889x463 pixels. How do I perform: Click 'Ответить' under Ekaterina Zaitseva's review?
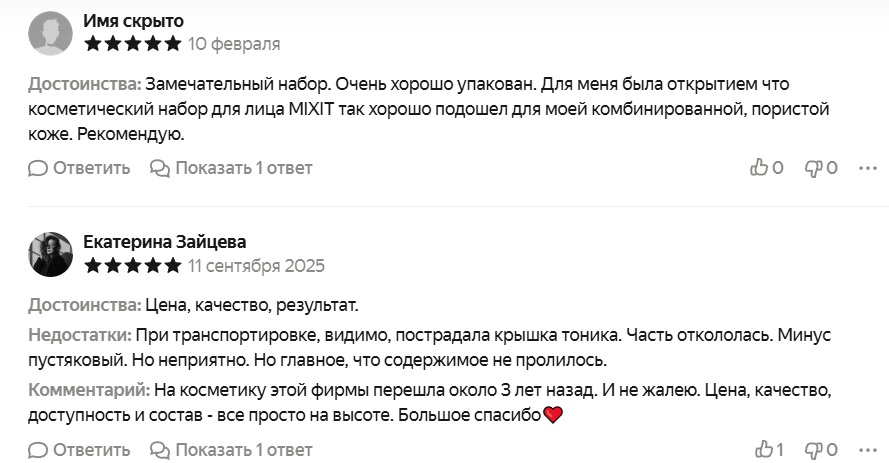pyautogui.click(x=91, y=449)
